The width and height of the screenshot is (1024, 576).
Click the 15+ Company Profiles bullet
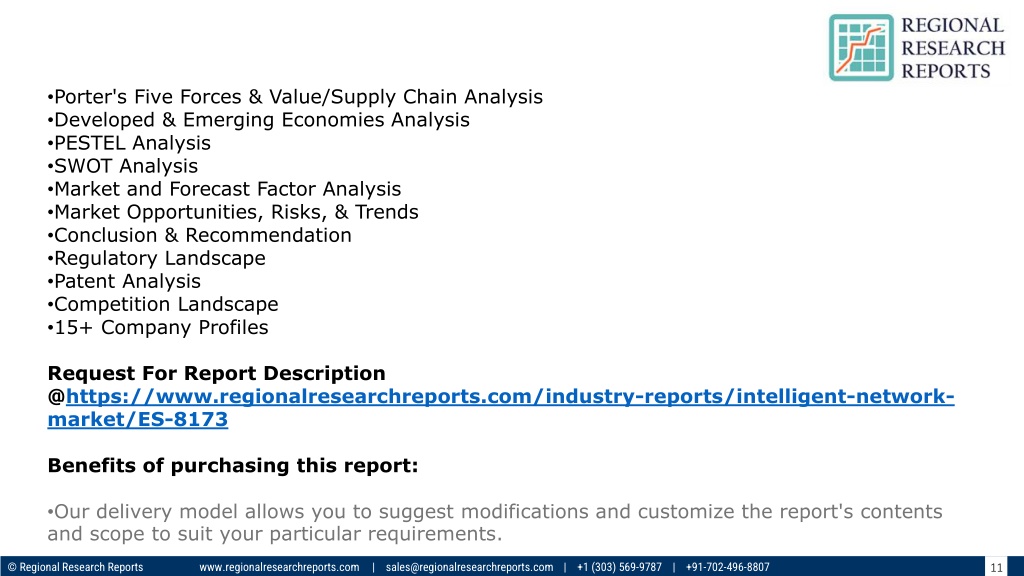pos(158,327)
